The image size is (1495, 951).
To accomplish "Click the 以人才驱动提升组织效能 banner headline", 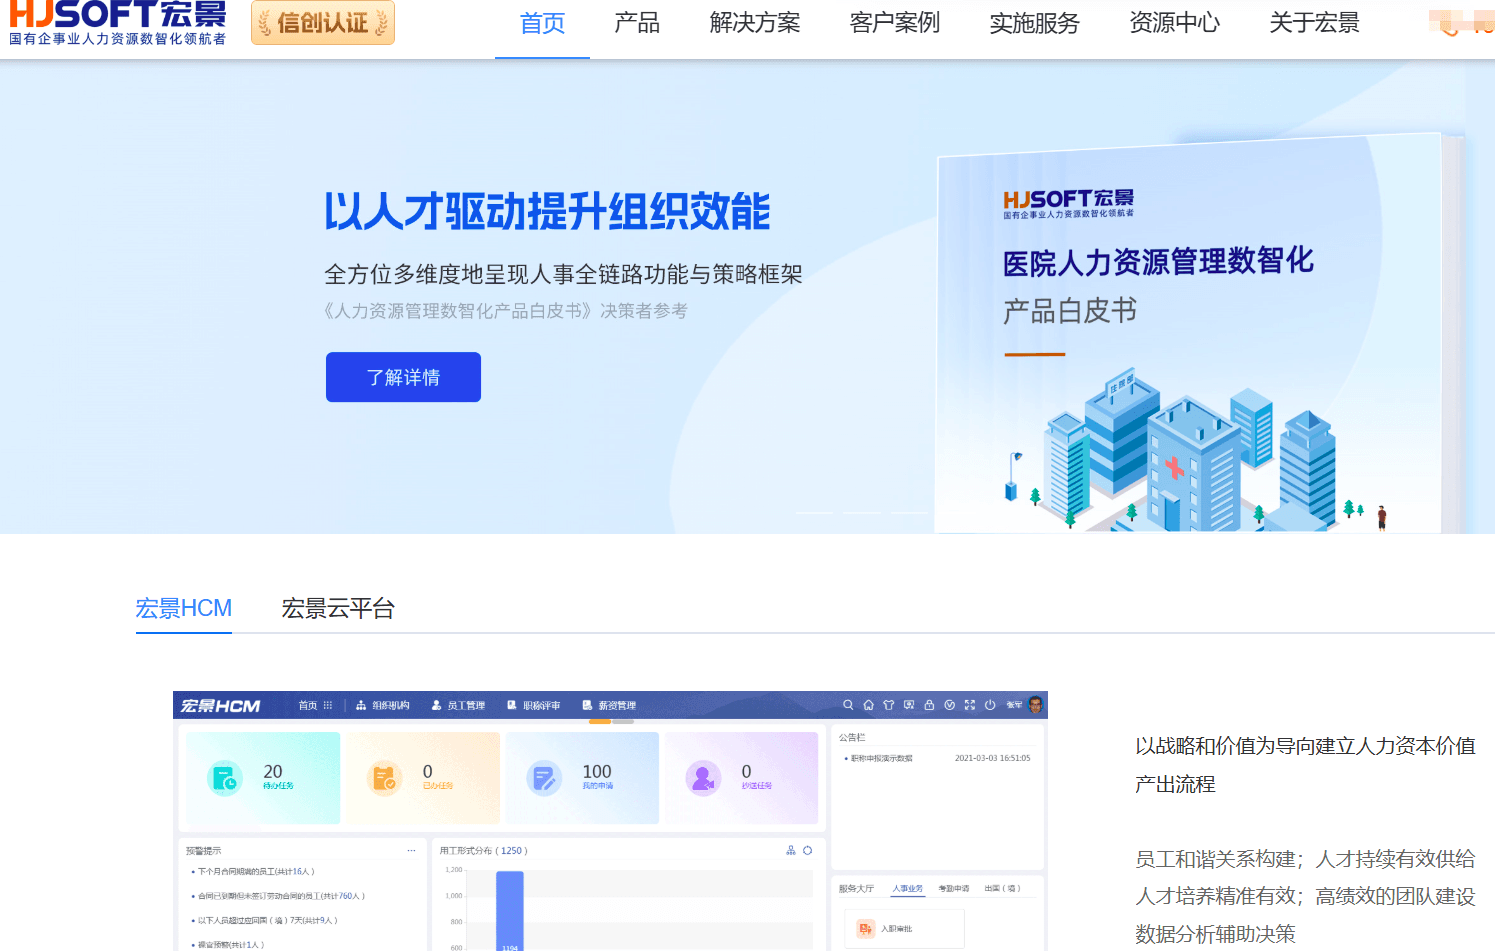I will click(x=548, y=212).
